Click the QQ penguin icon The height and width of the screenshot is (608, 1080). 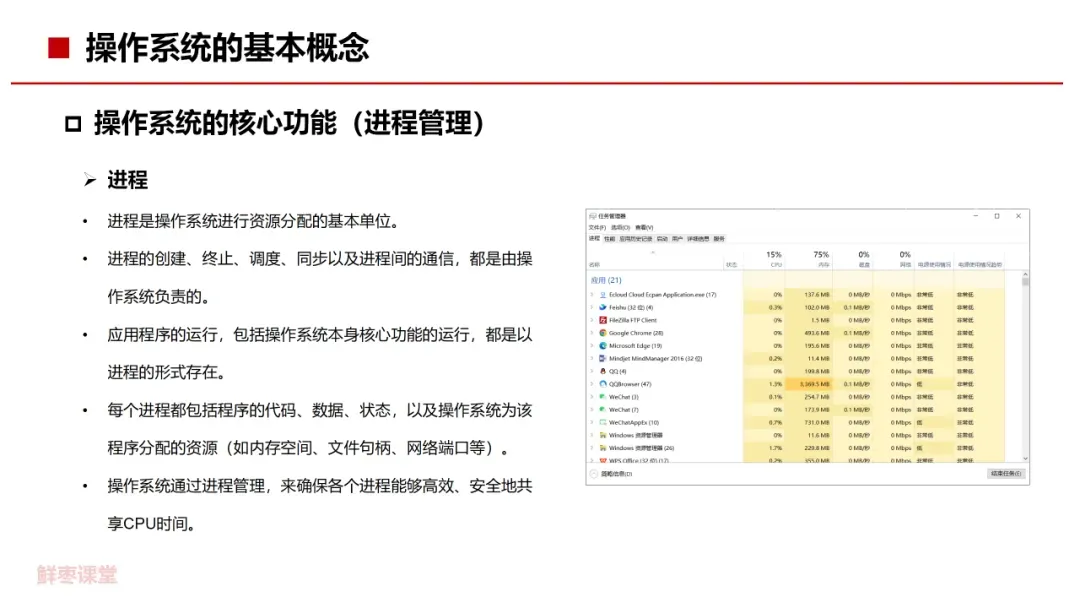pos(603,371)
